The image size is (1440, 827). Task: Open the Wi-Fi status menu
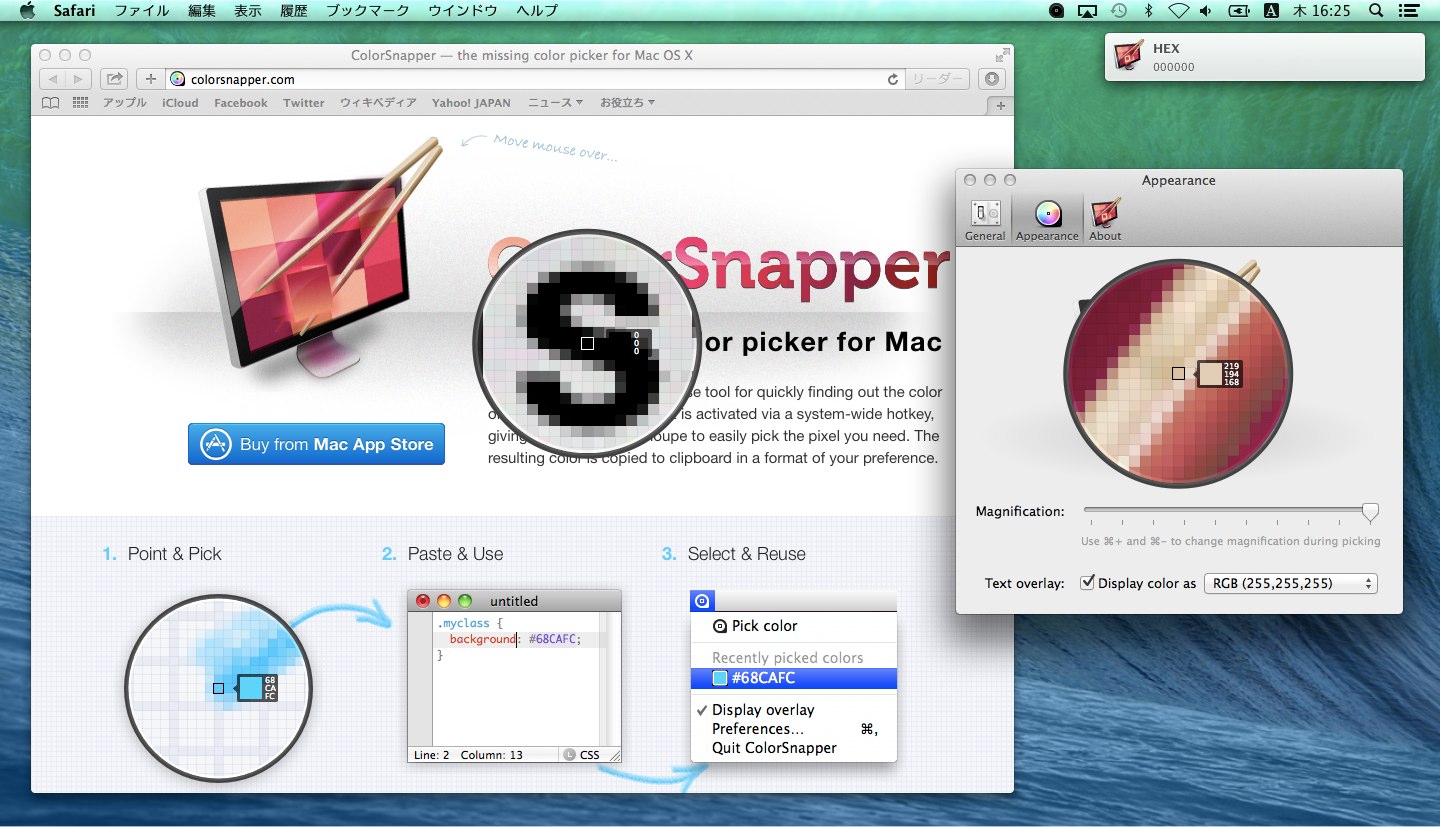[x=1178, y=10]
